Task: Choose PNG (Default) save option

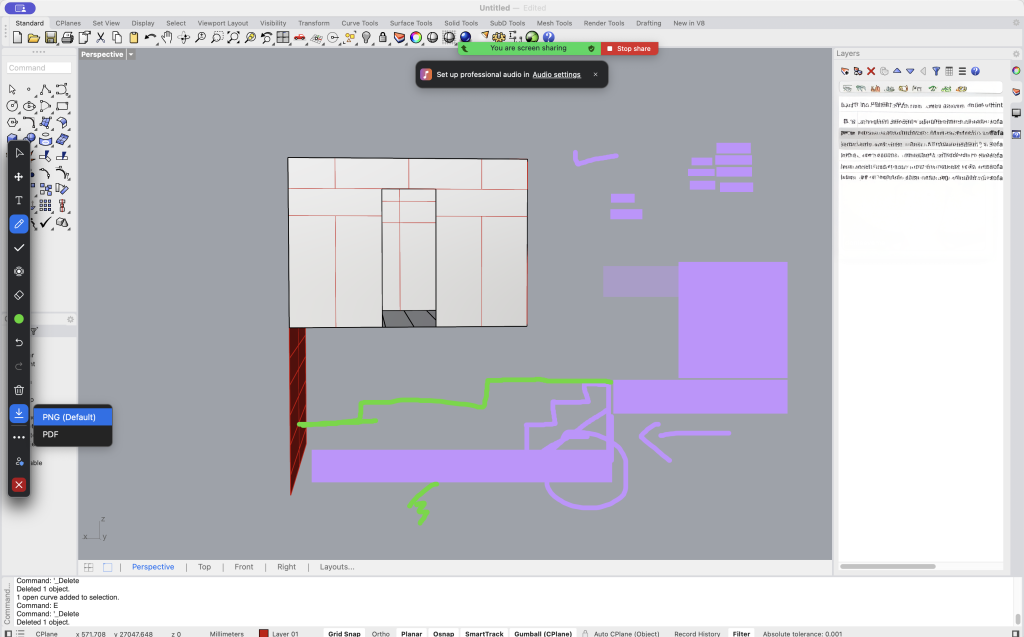Action: pos(69,417)
